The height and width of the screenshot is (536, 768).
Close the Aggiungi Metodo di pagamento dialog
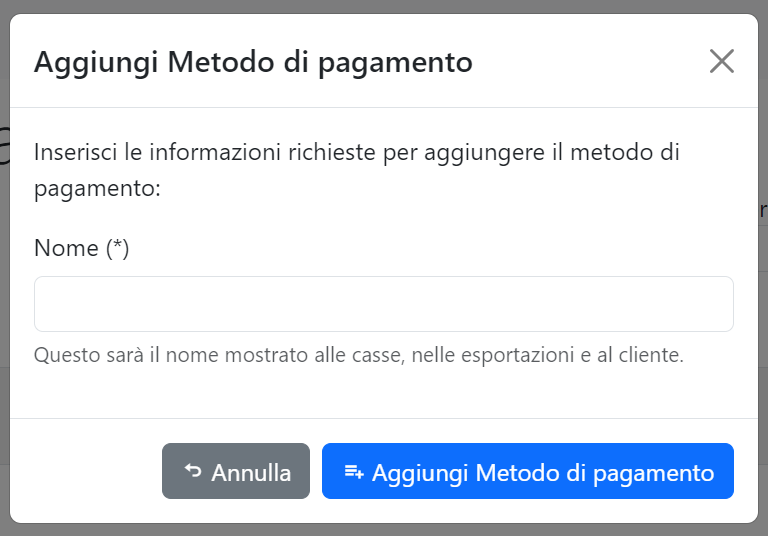pyautogui.click(x=721, y=61)
